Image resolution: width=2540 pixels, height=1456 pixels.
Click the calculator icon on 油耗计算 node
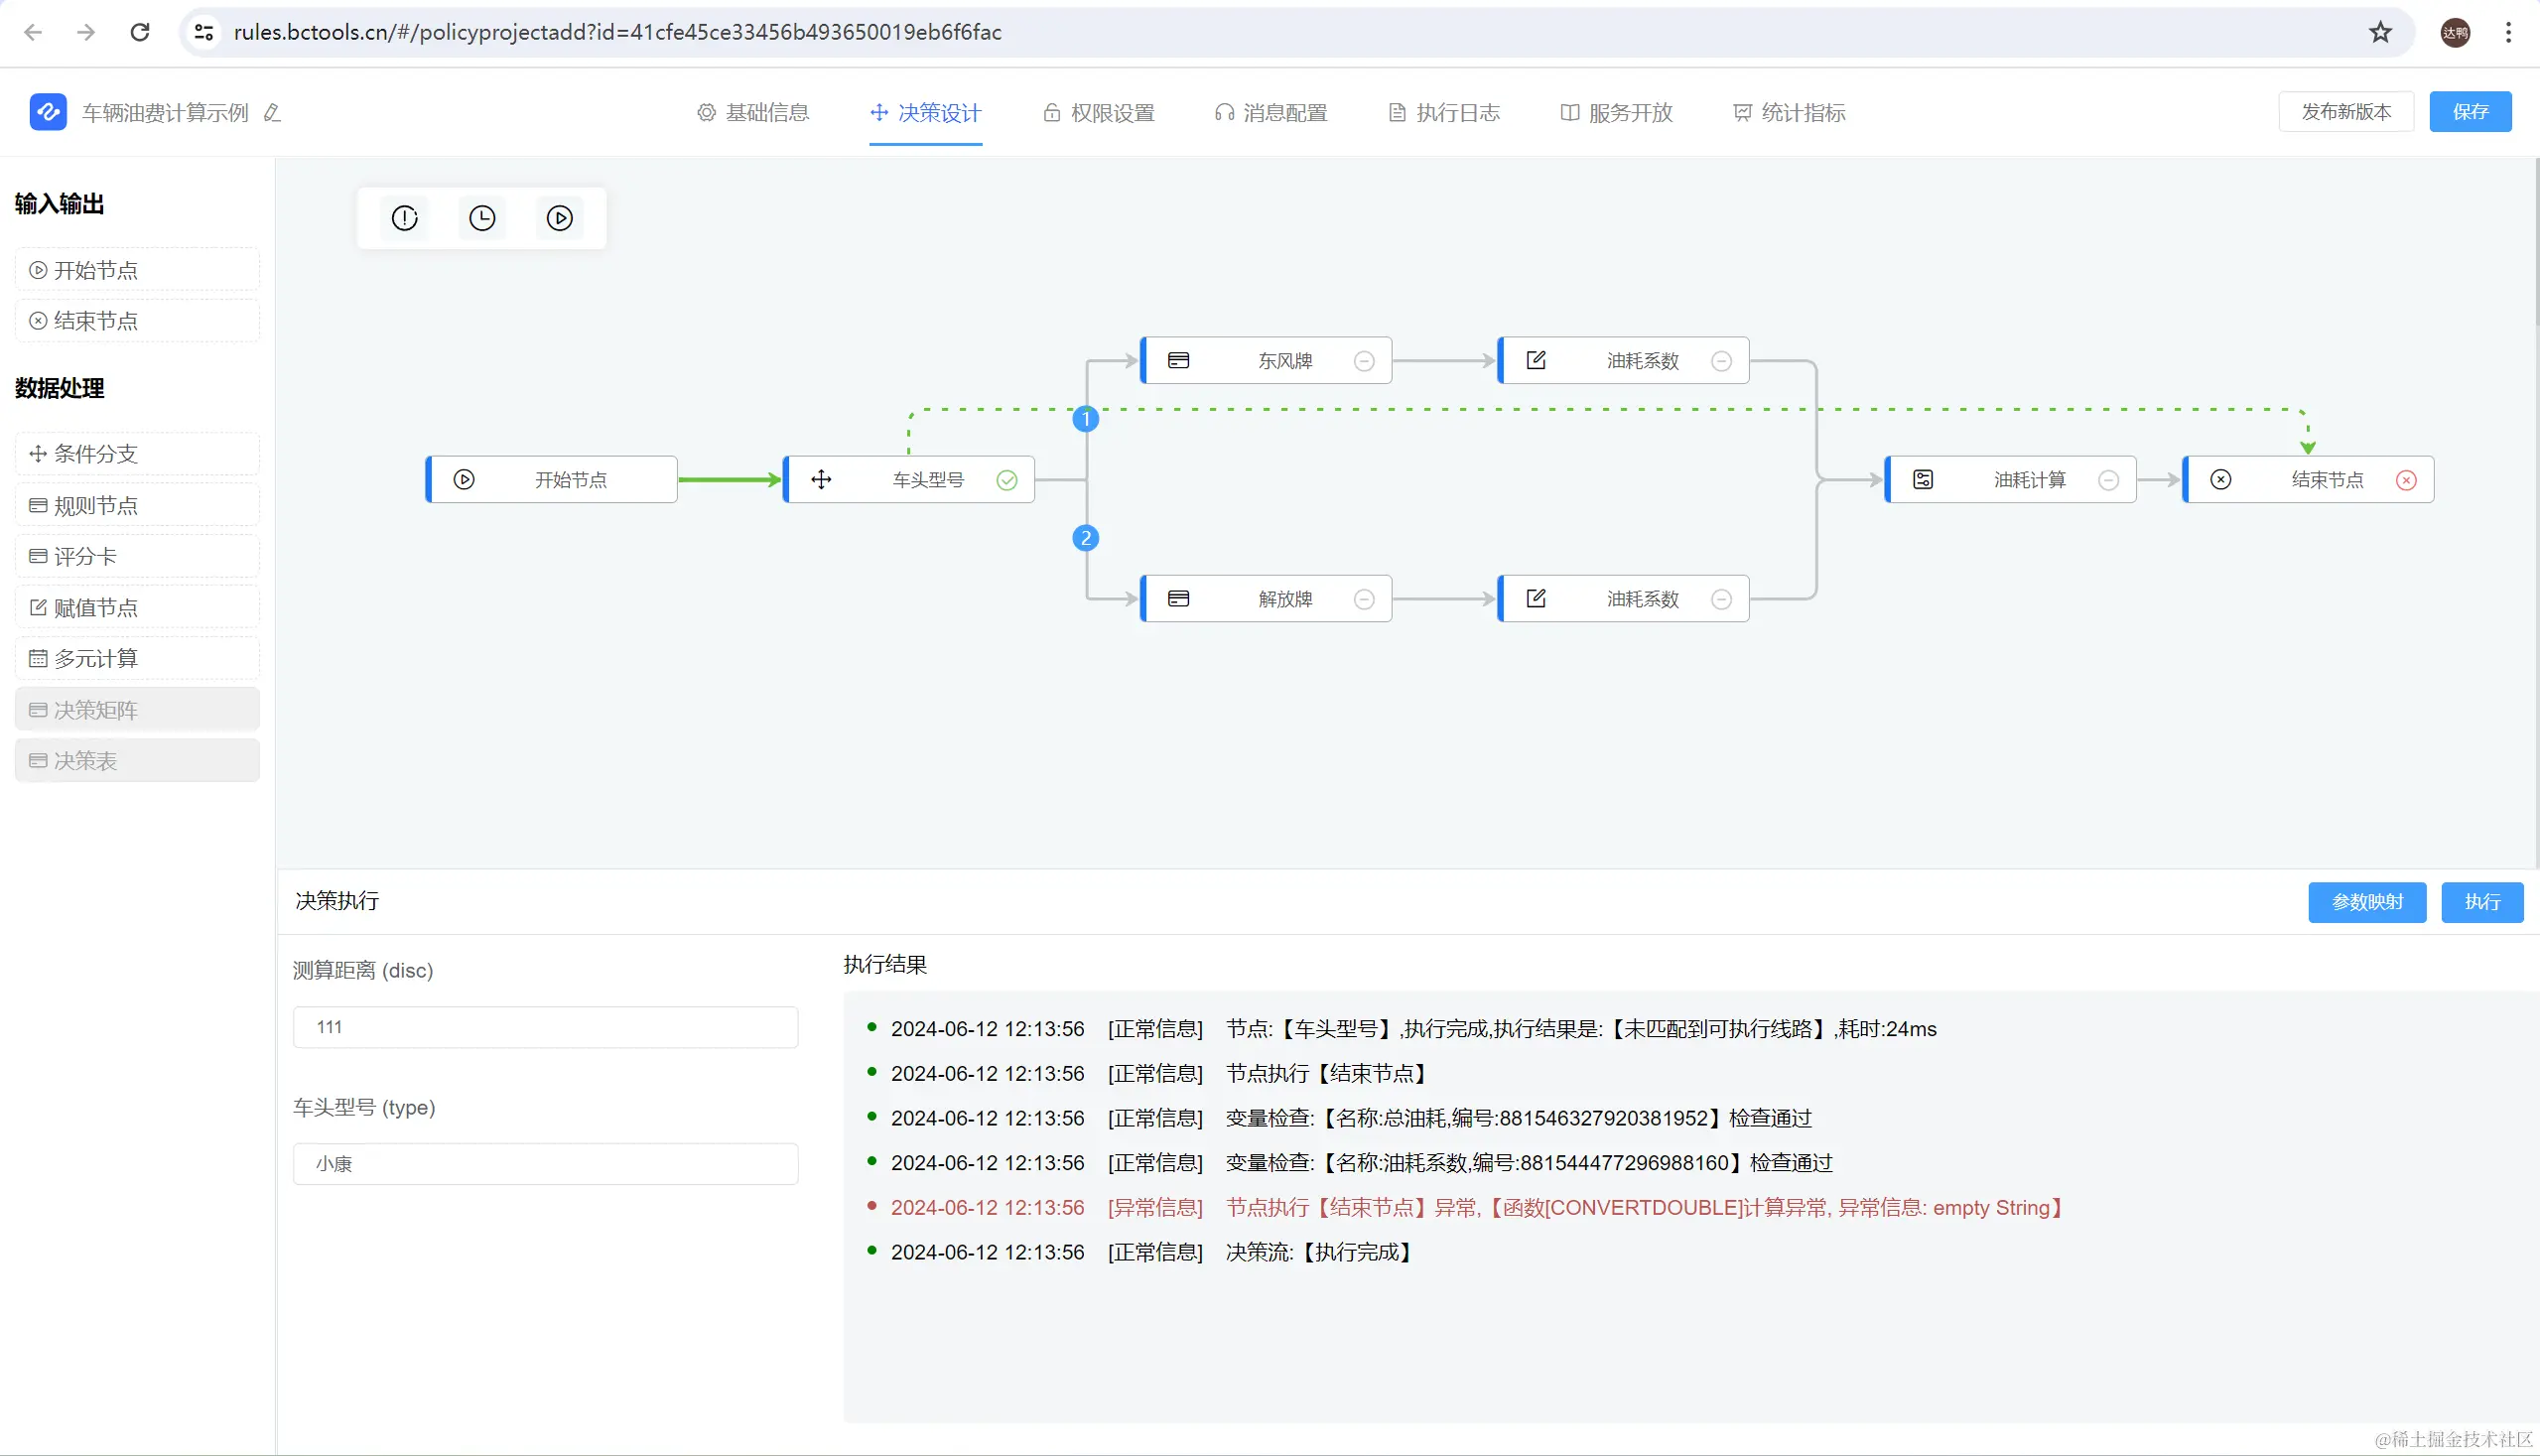tap(1923, 480)
